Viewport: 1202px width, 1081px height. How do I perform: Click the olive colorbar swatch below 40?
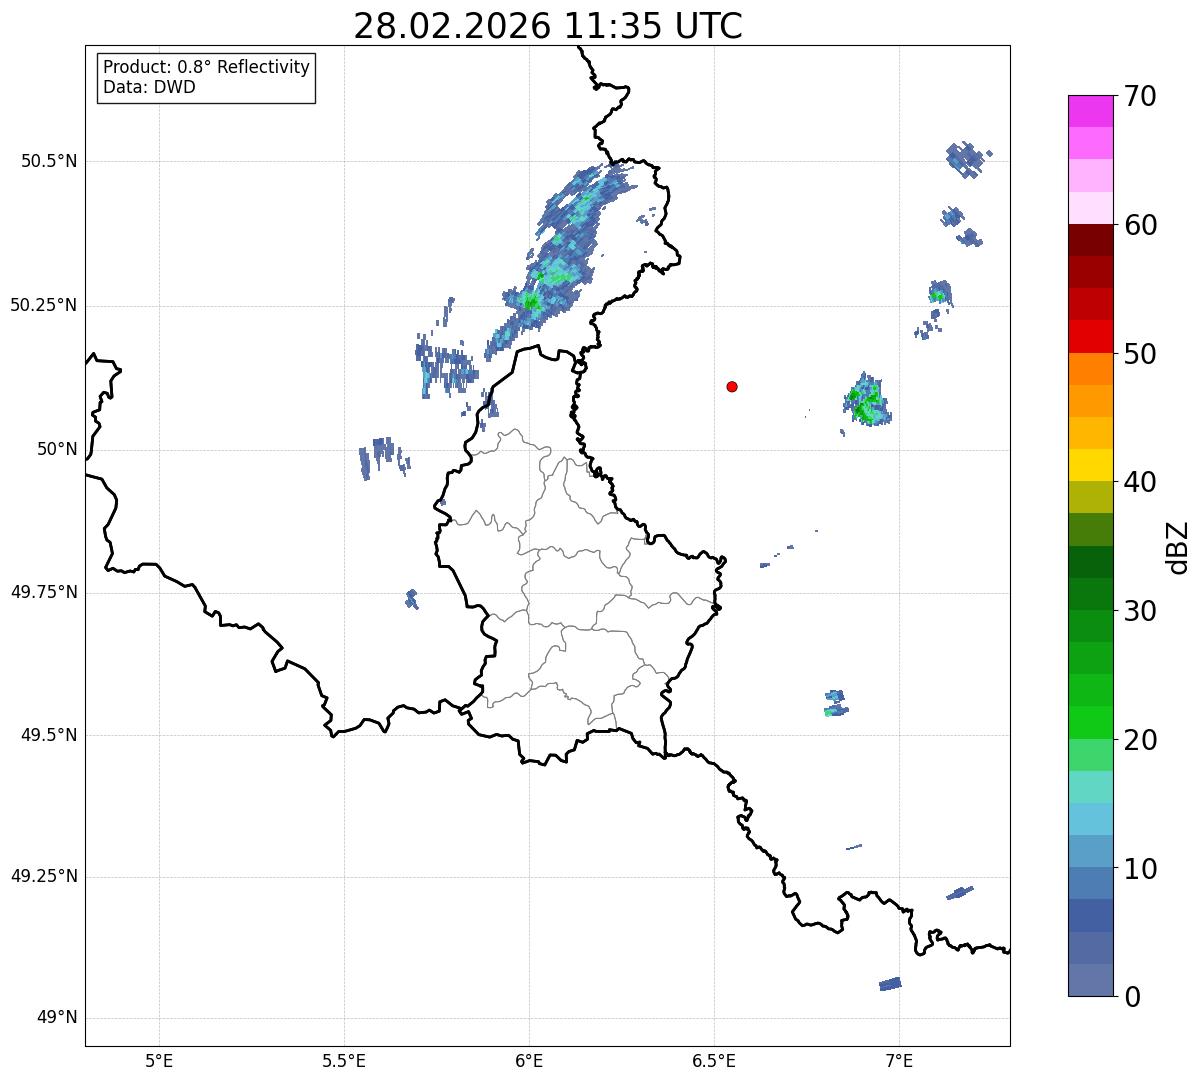[1091, 498]
